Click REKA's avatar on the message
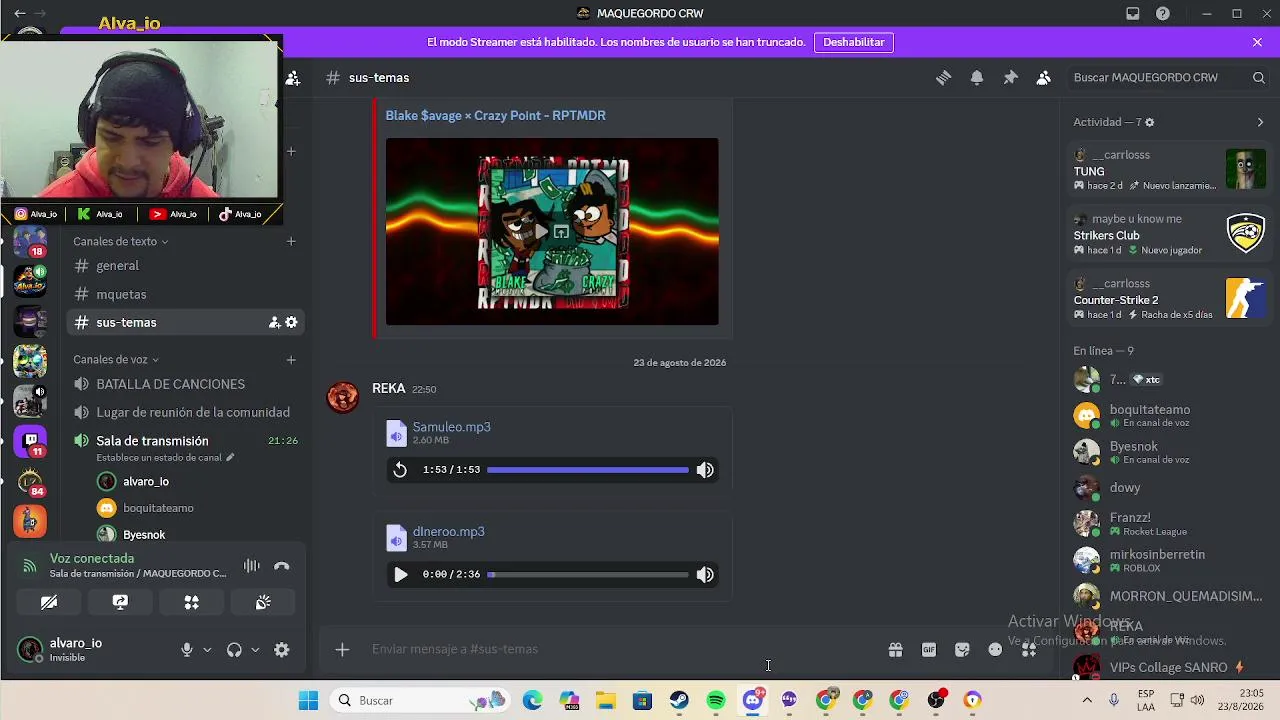1280x720 pixels. 343,397
